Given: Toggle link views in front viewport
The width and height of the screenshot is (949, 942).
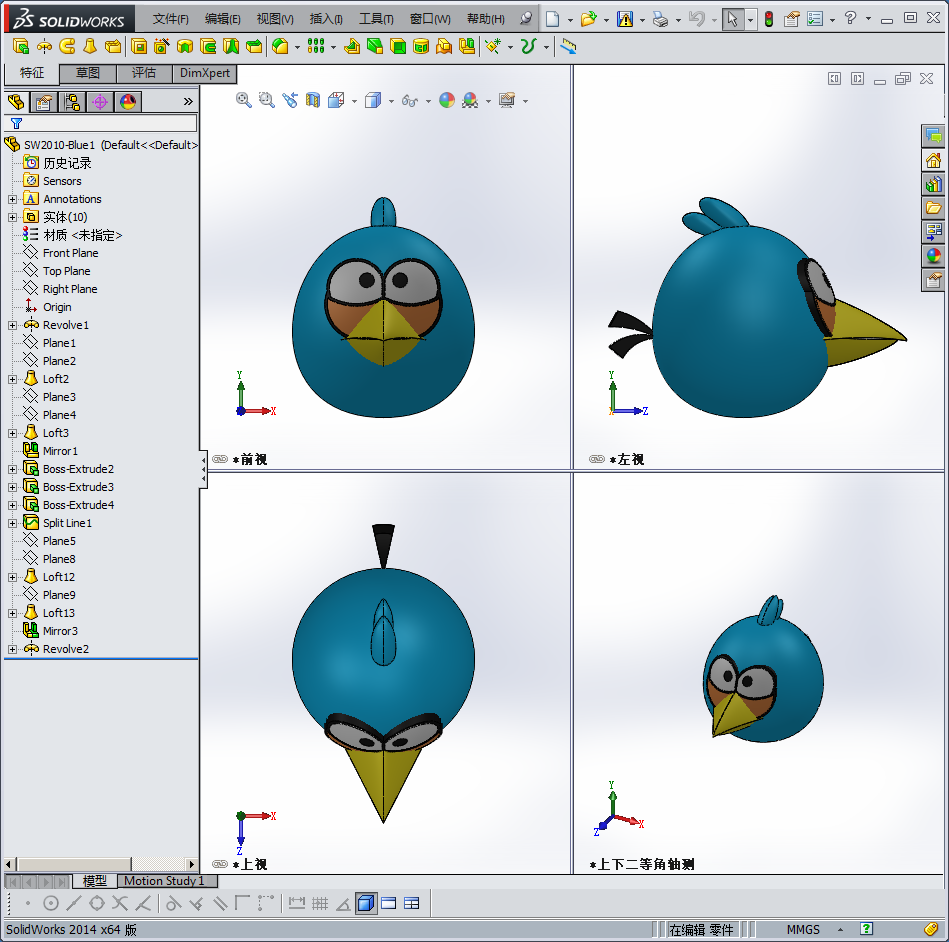Looking at the screenshot, I should [220, 459].
